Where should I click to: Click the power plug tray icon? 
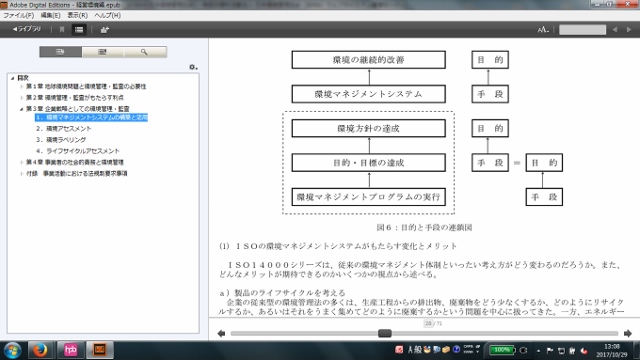(x=524, y=350)
